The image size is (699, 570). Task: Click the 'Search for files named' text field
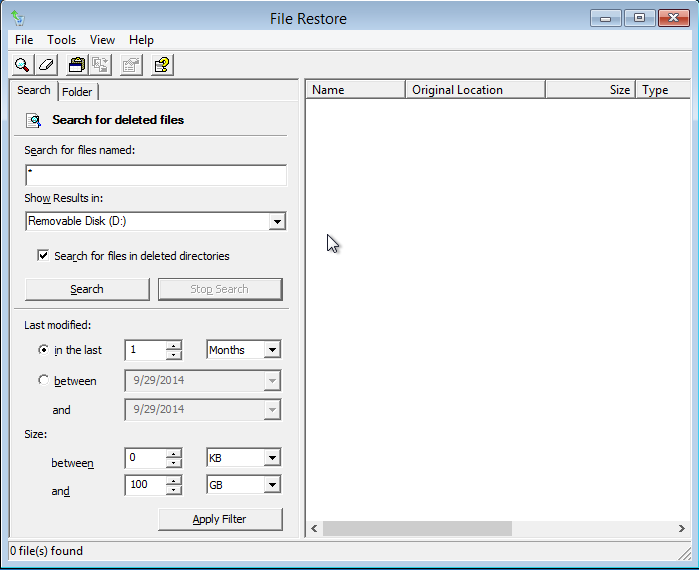pyautogui.click(x=155, y=175)
